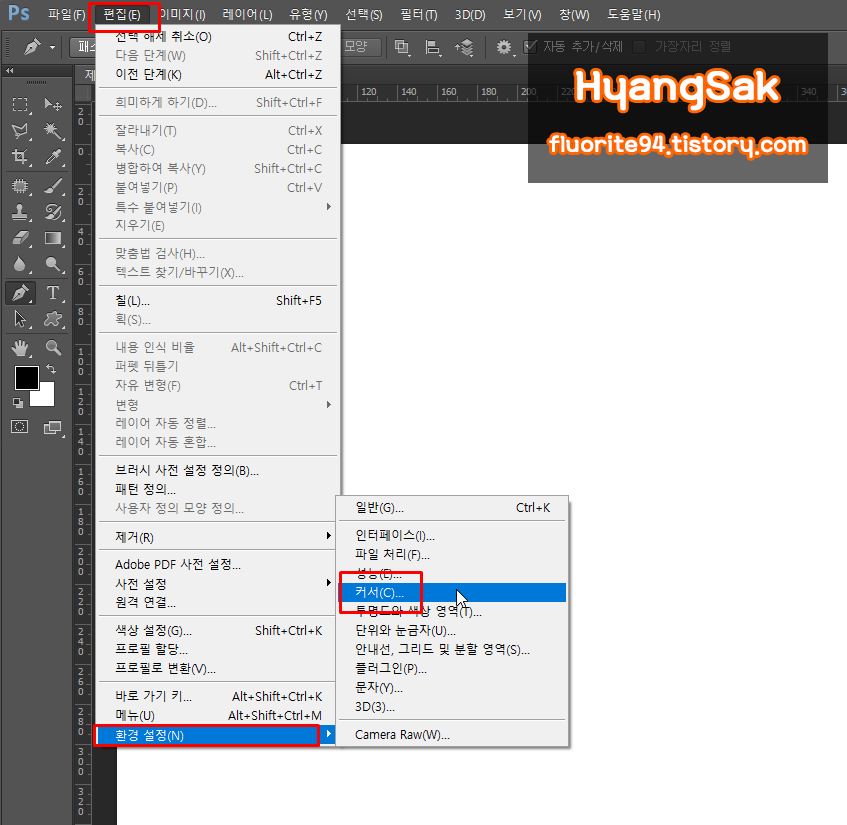Open the 3D(D) menu
This screenshot has height=825, width=847.
tap(470, 15)
